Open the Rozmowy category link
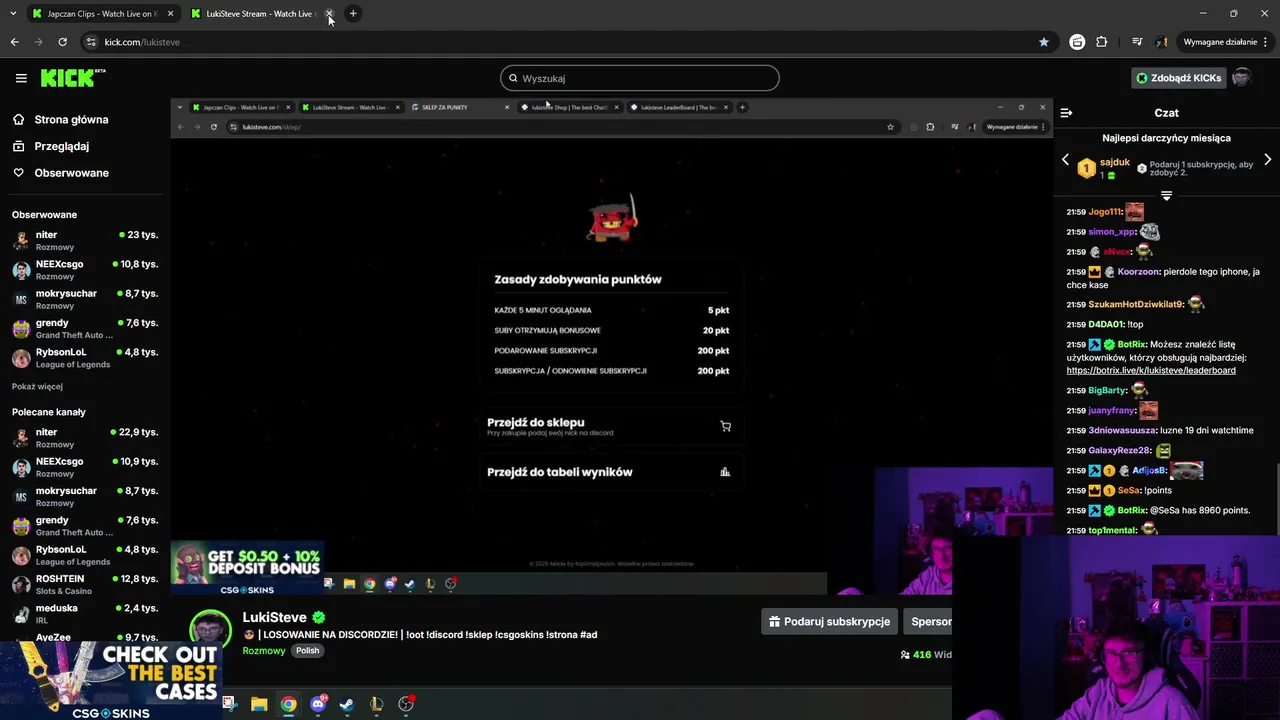 [264, 651]
